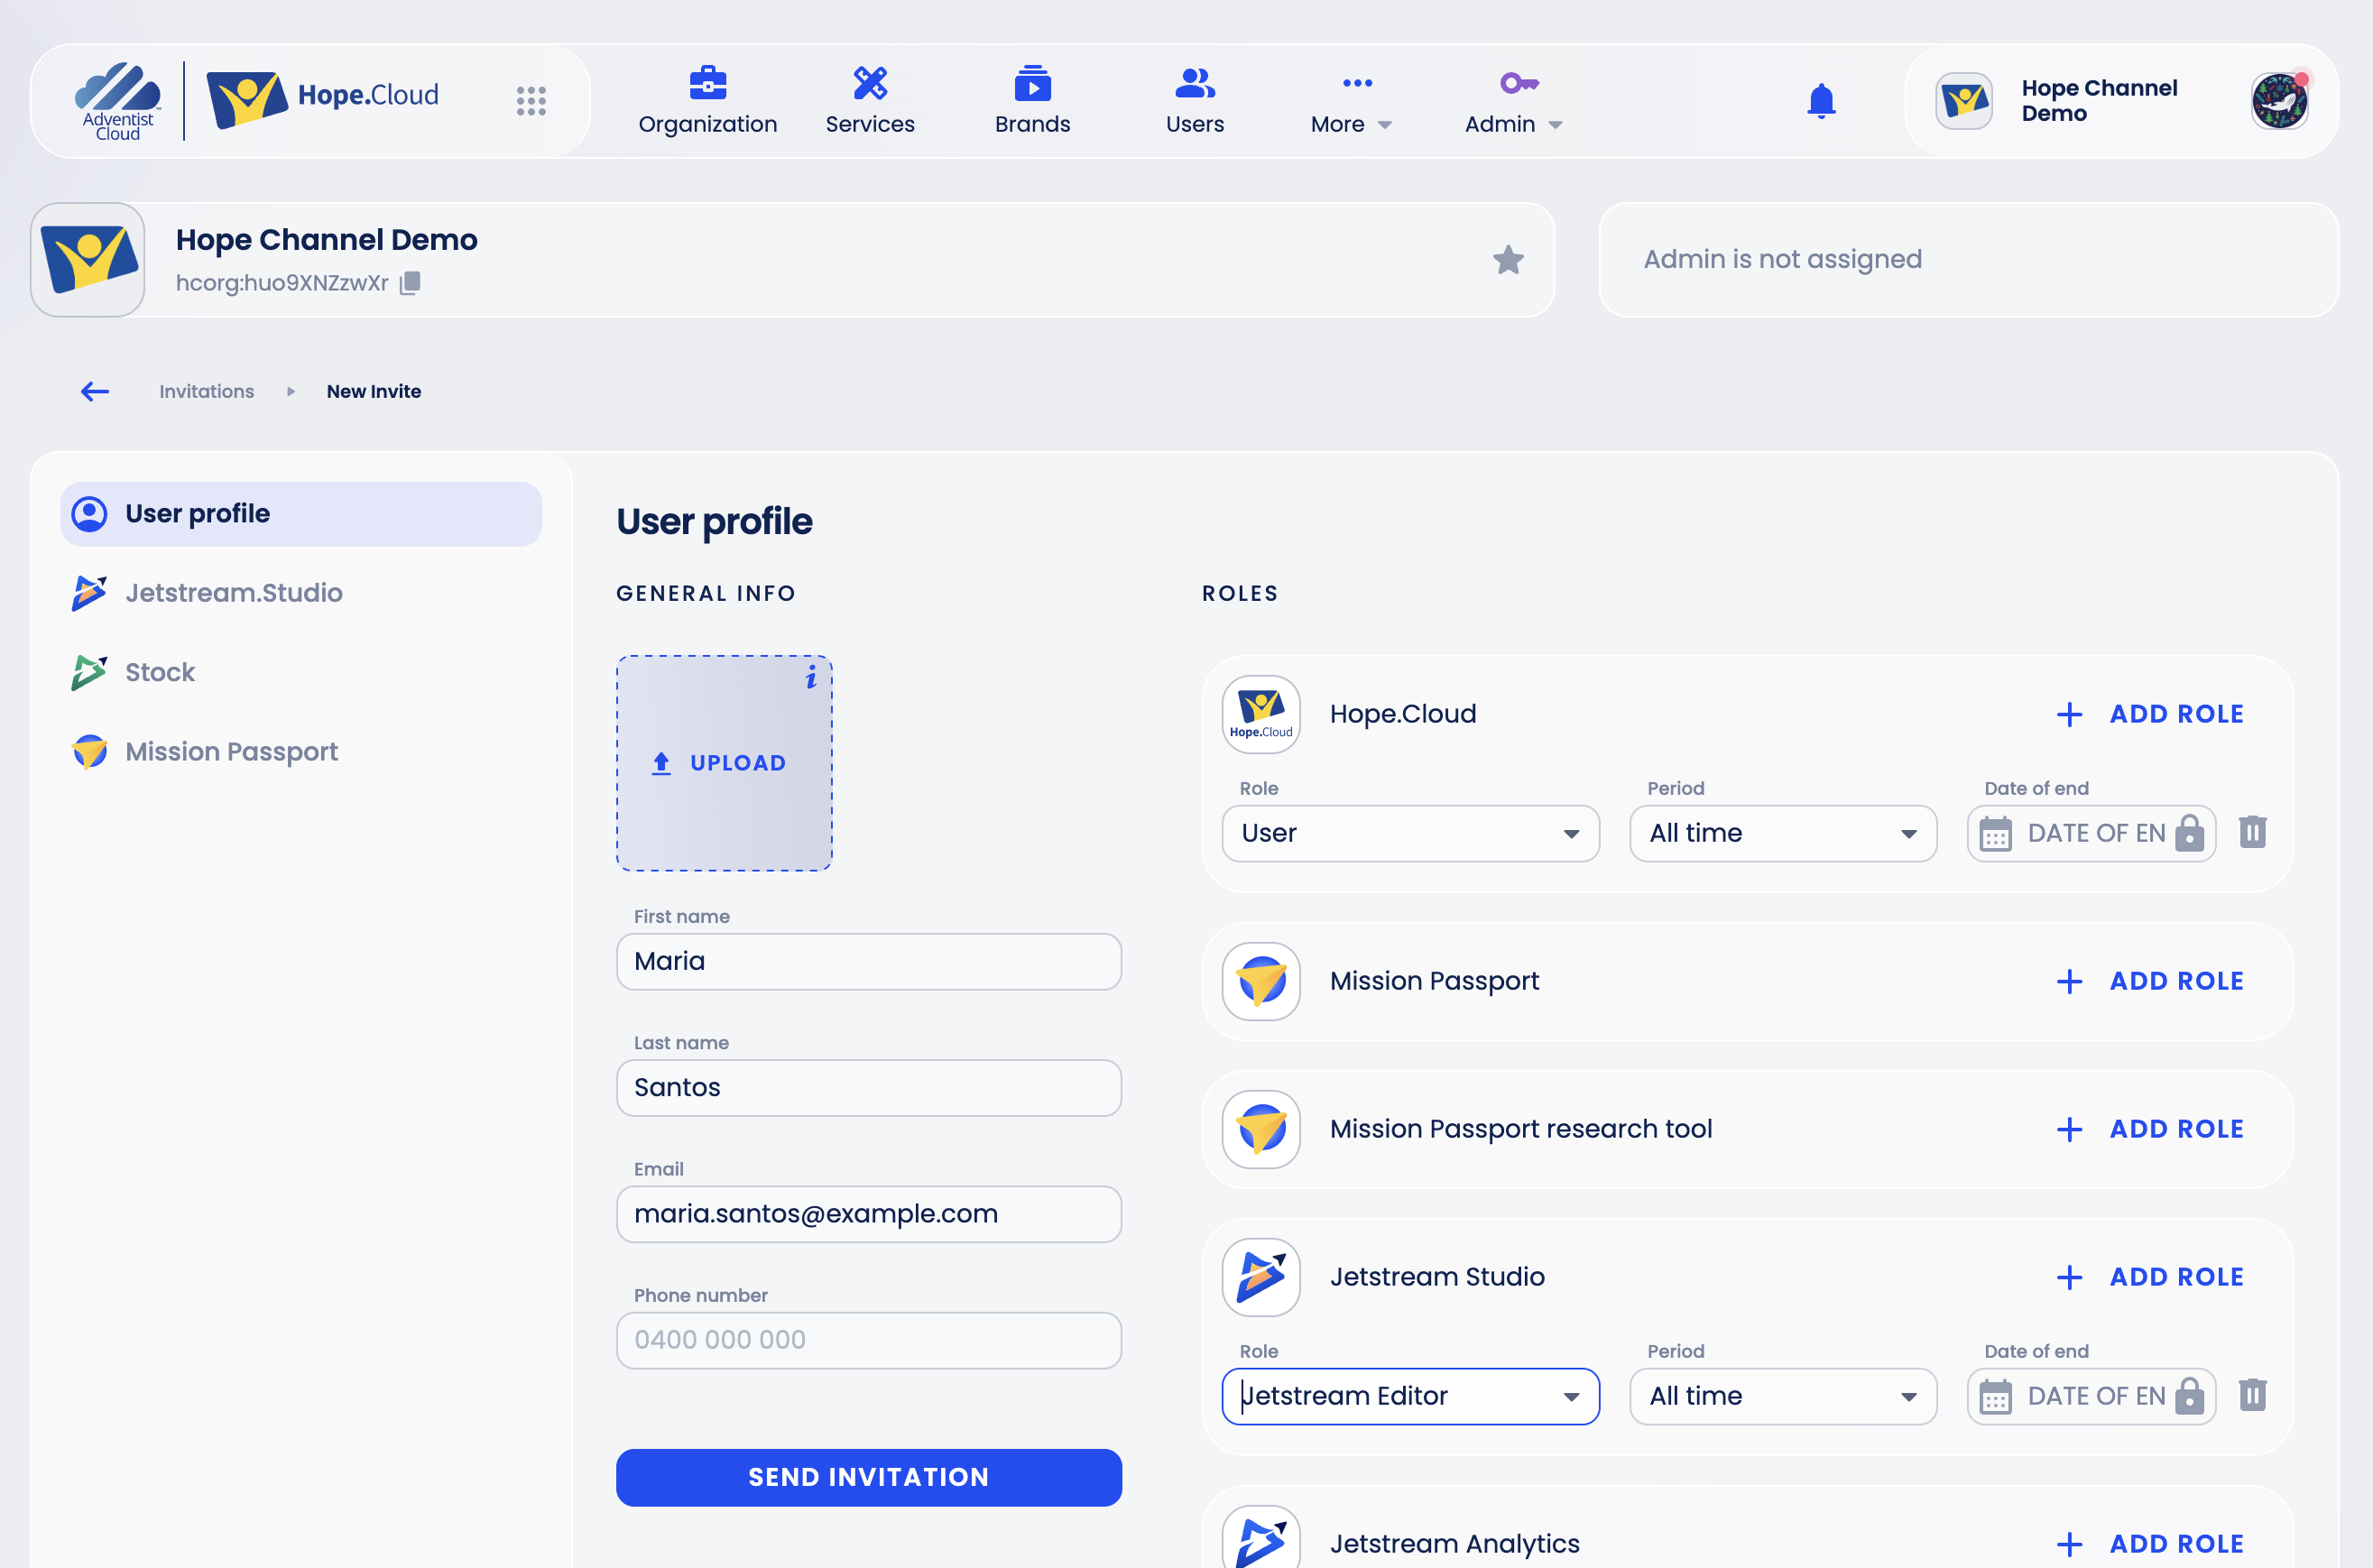Click the user avatar in top bar

2279,101
